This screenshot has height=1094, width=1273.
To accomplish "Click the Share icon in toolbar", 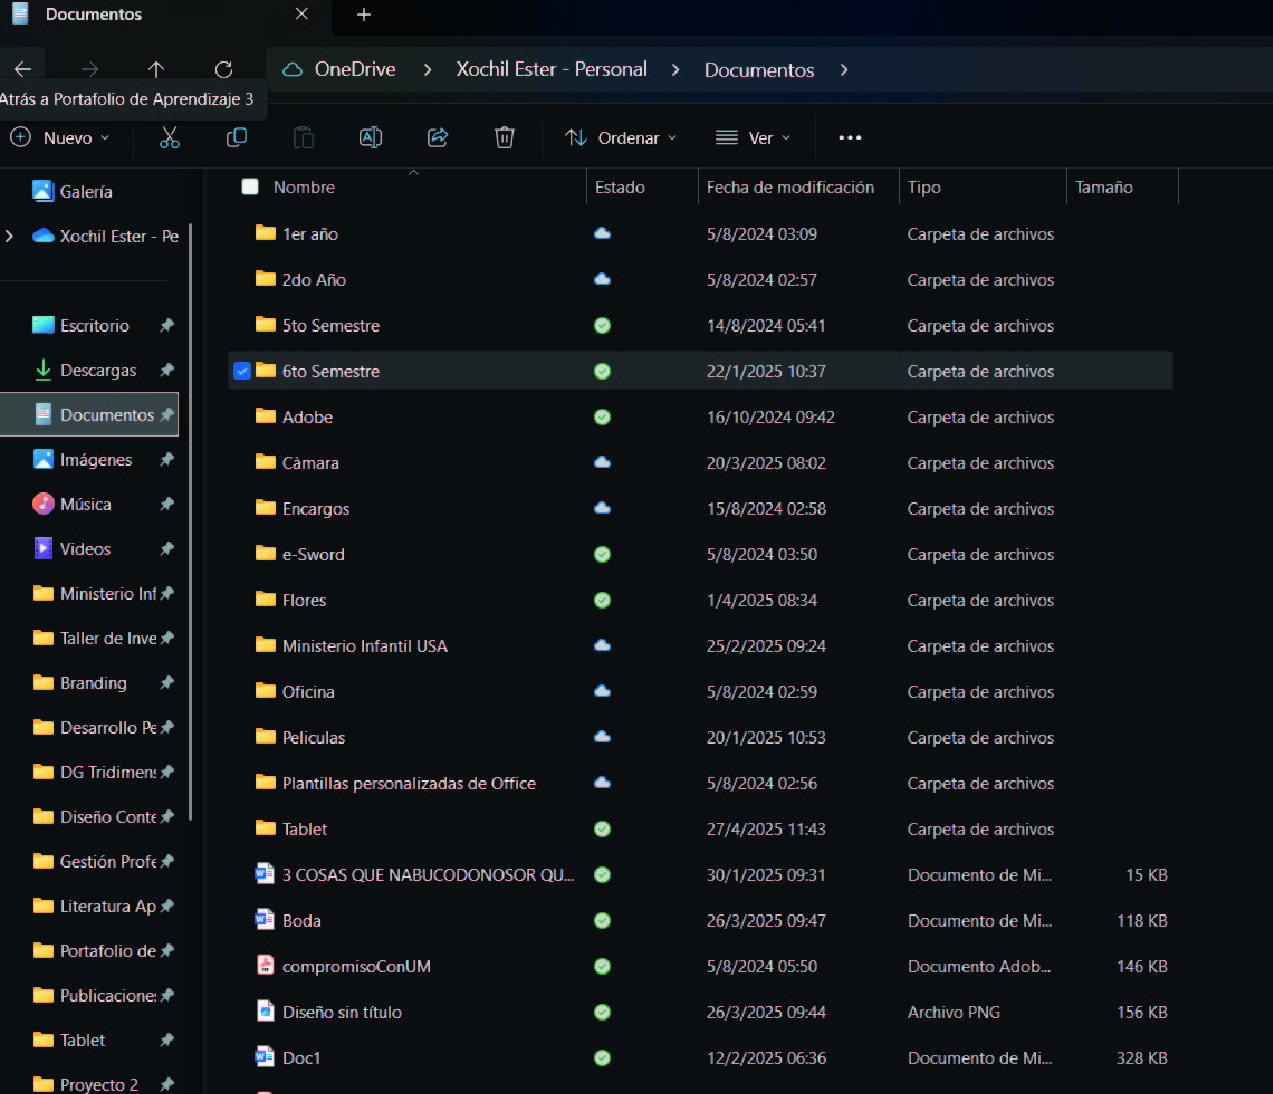I will (x=438, y=138).
